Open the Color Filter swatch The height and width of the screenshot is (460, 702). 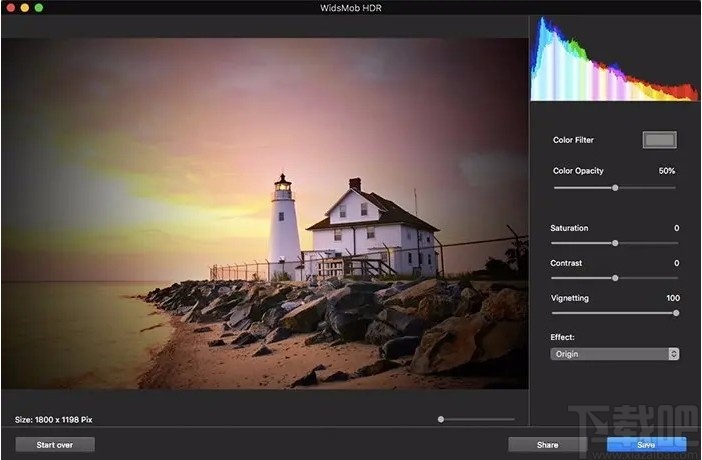click(659, 140)
